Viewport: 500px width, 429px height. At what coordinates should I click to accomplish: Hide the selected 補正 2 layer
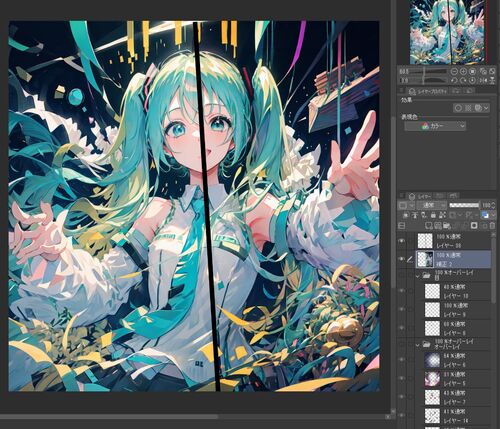tap(402, 259)
